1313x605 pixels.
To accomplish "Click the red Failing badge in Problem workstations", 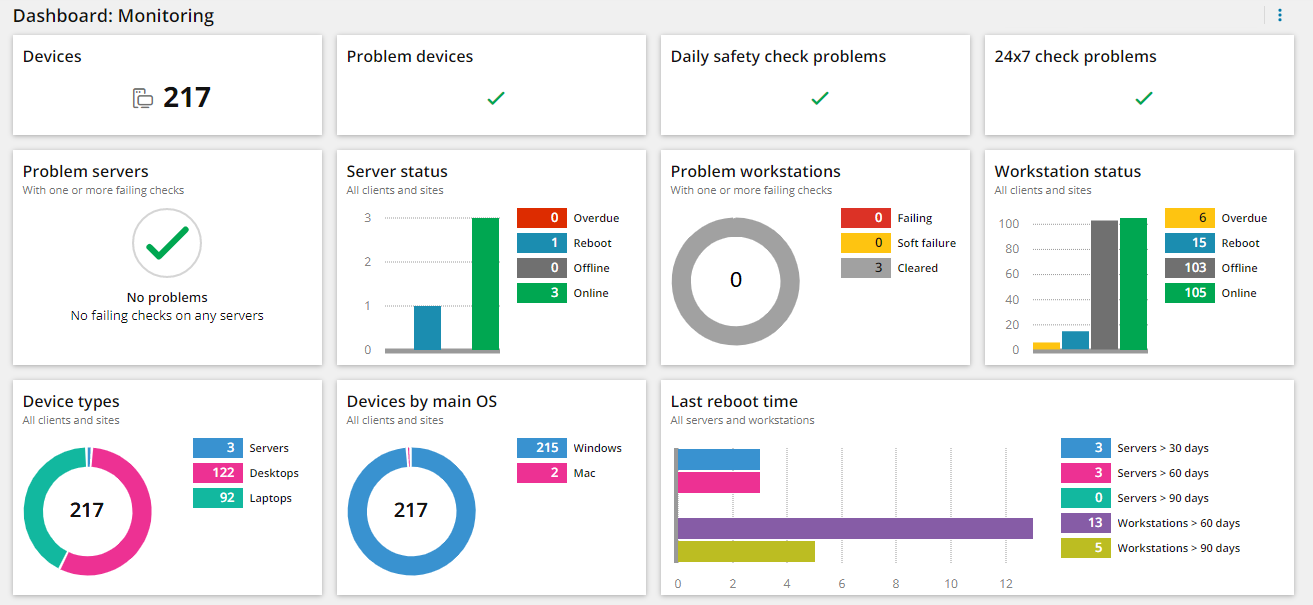I will [865, 217].
